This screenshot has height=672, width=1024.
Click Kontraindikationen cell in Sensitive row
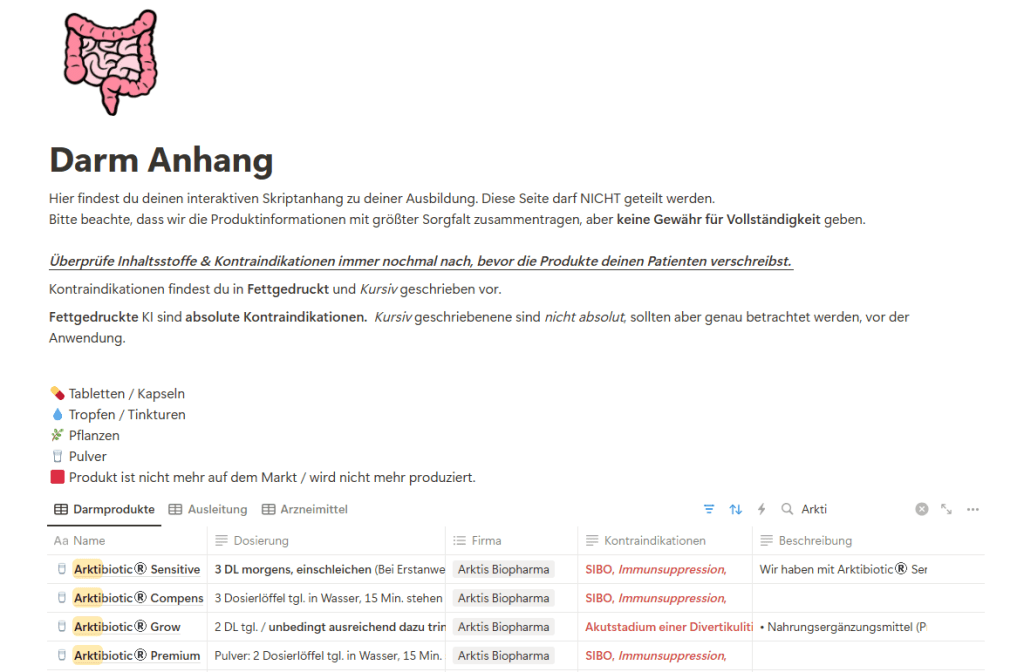click(665, 569)
